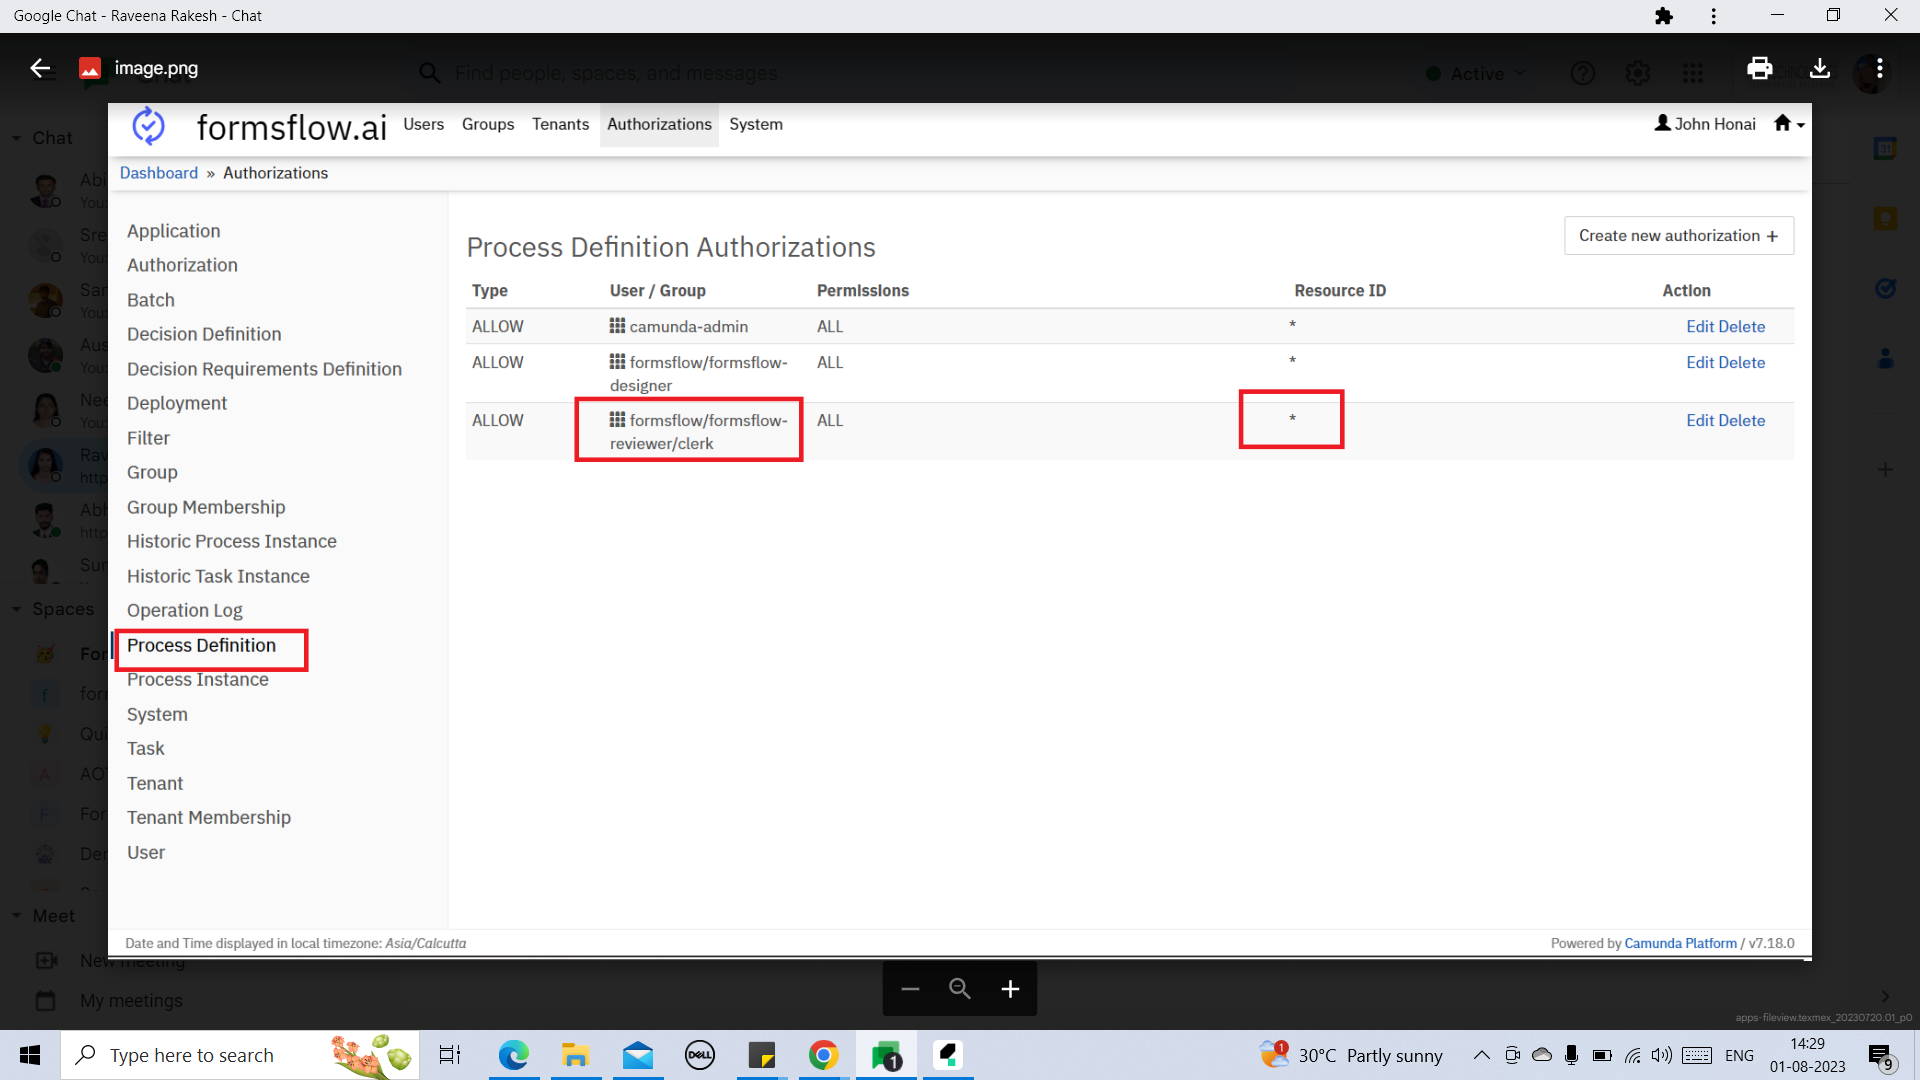This screenshot has height=1080, width=1920.
Task: Click the formsflow.ai logo
Action: coord(148,124)
